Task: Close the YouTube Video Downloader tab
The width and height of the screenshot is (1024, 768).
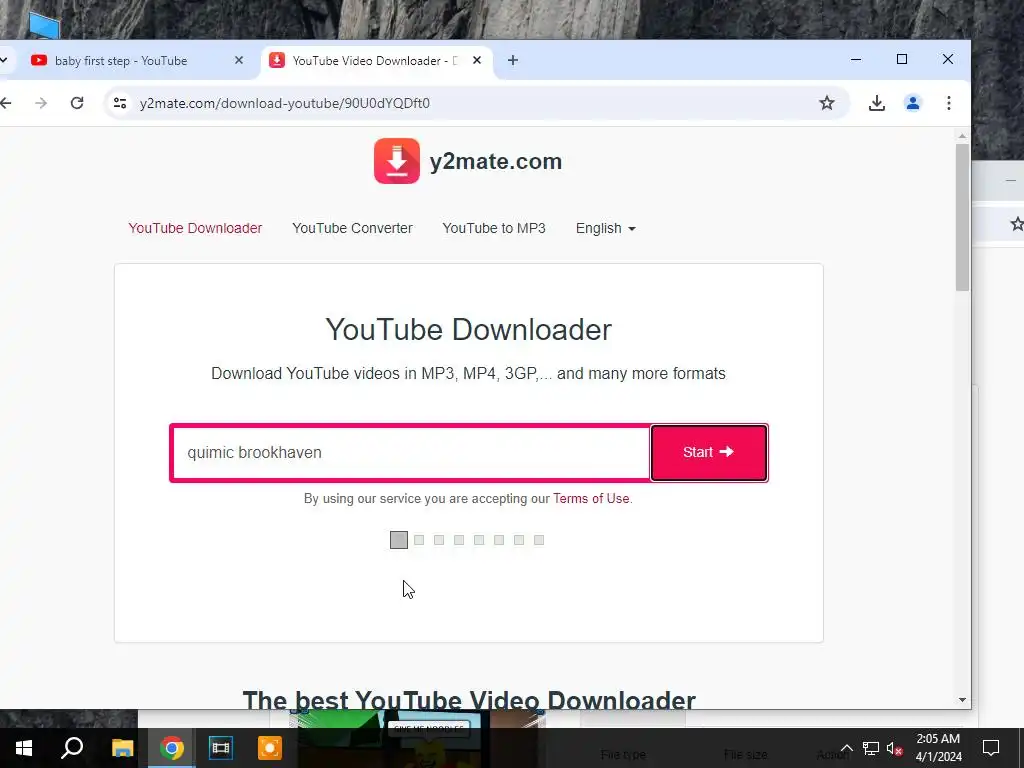Action: [x=477, y=60]
